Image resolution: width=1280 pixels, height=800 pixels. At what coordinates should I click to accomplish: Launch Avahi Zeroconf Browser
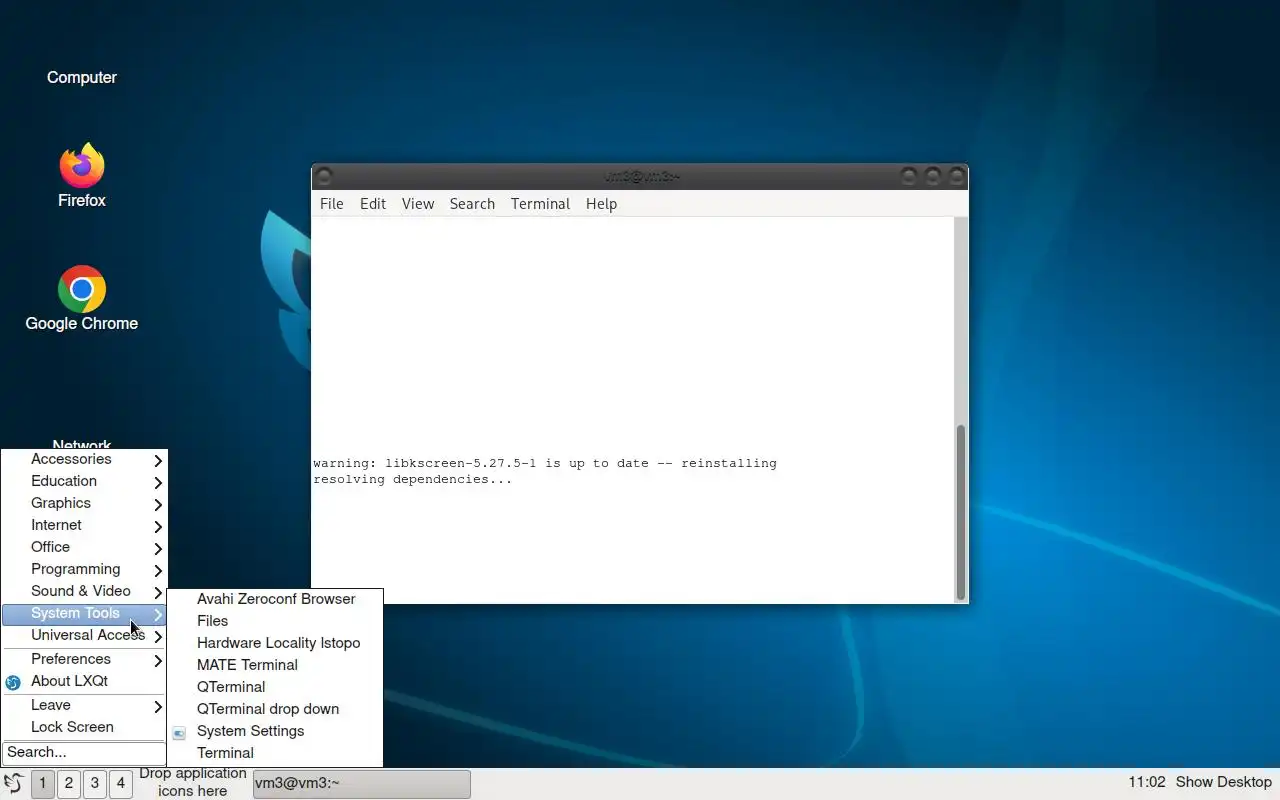coord(275,599)
